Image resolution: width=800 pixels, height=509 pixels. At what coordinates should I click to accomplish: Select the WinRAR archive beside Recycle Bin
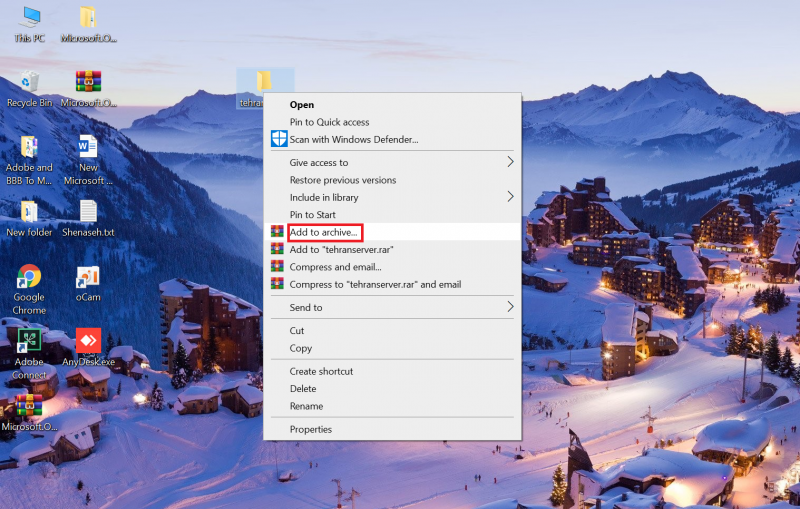pos(88,83)
